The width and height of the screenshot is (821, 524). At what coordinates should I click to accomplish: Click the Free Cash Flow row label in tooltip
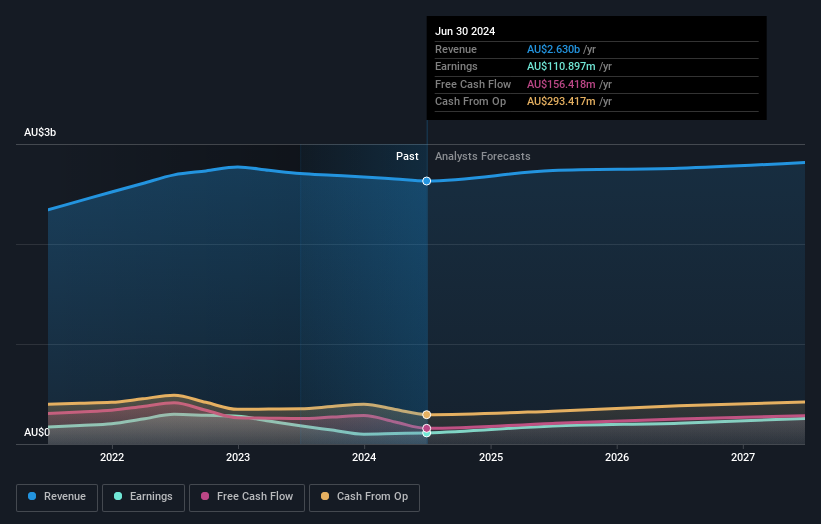click(473, 84)
